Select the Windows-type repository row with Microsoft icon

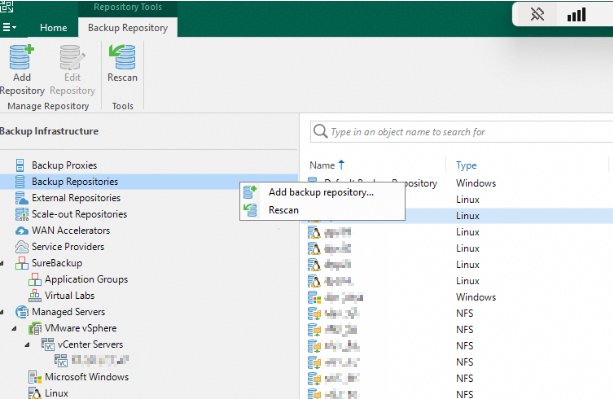(x=456, y=297)
